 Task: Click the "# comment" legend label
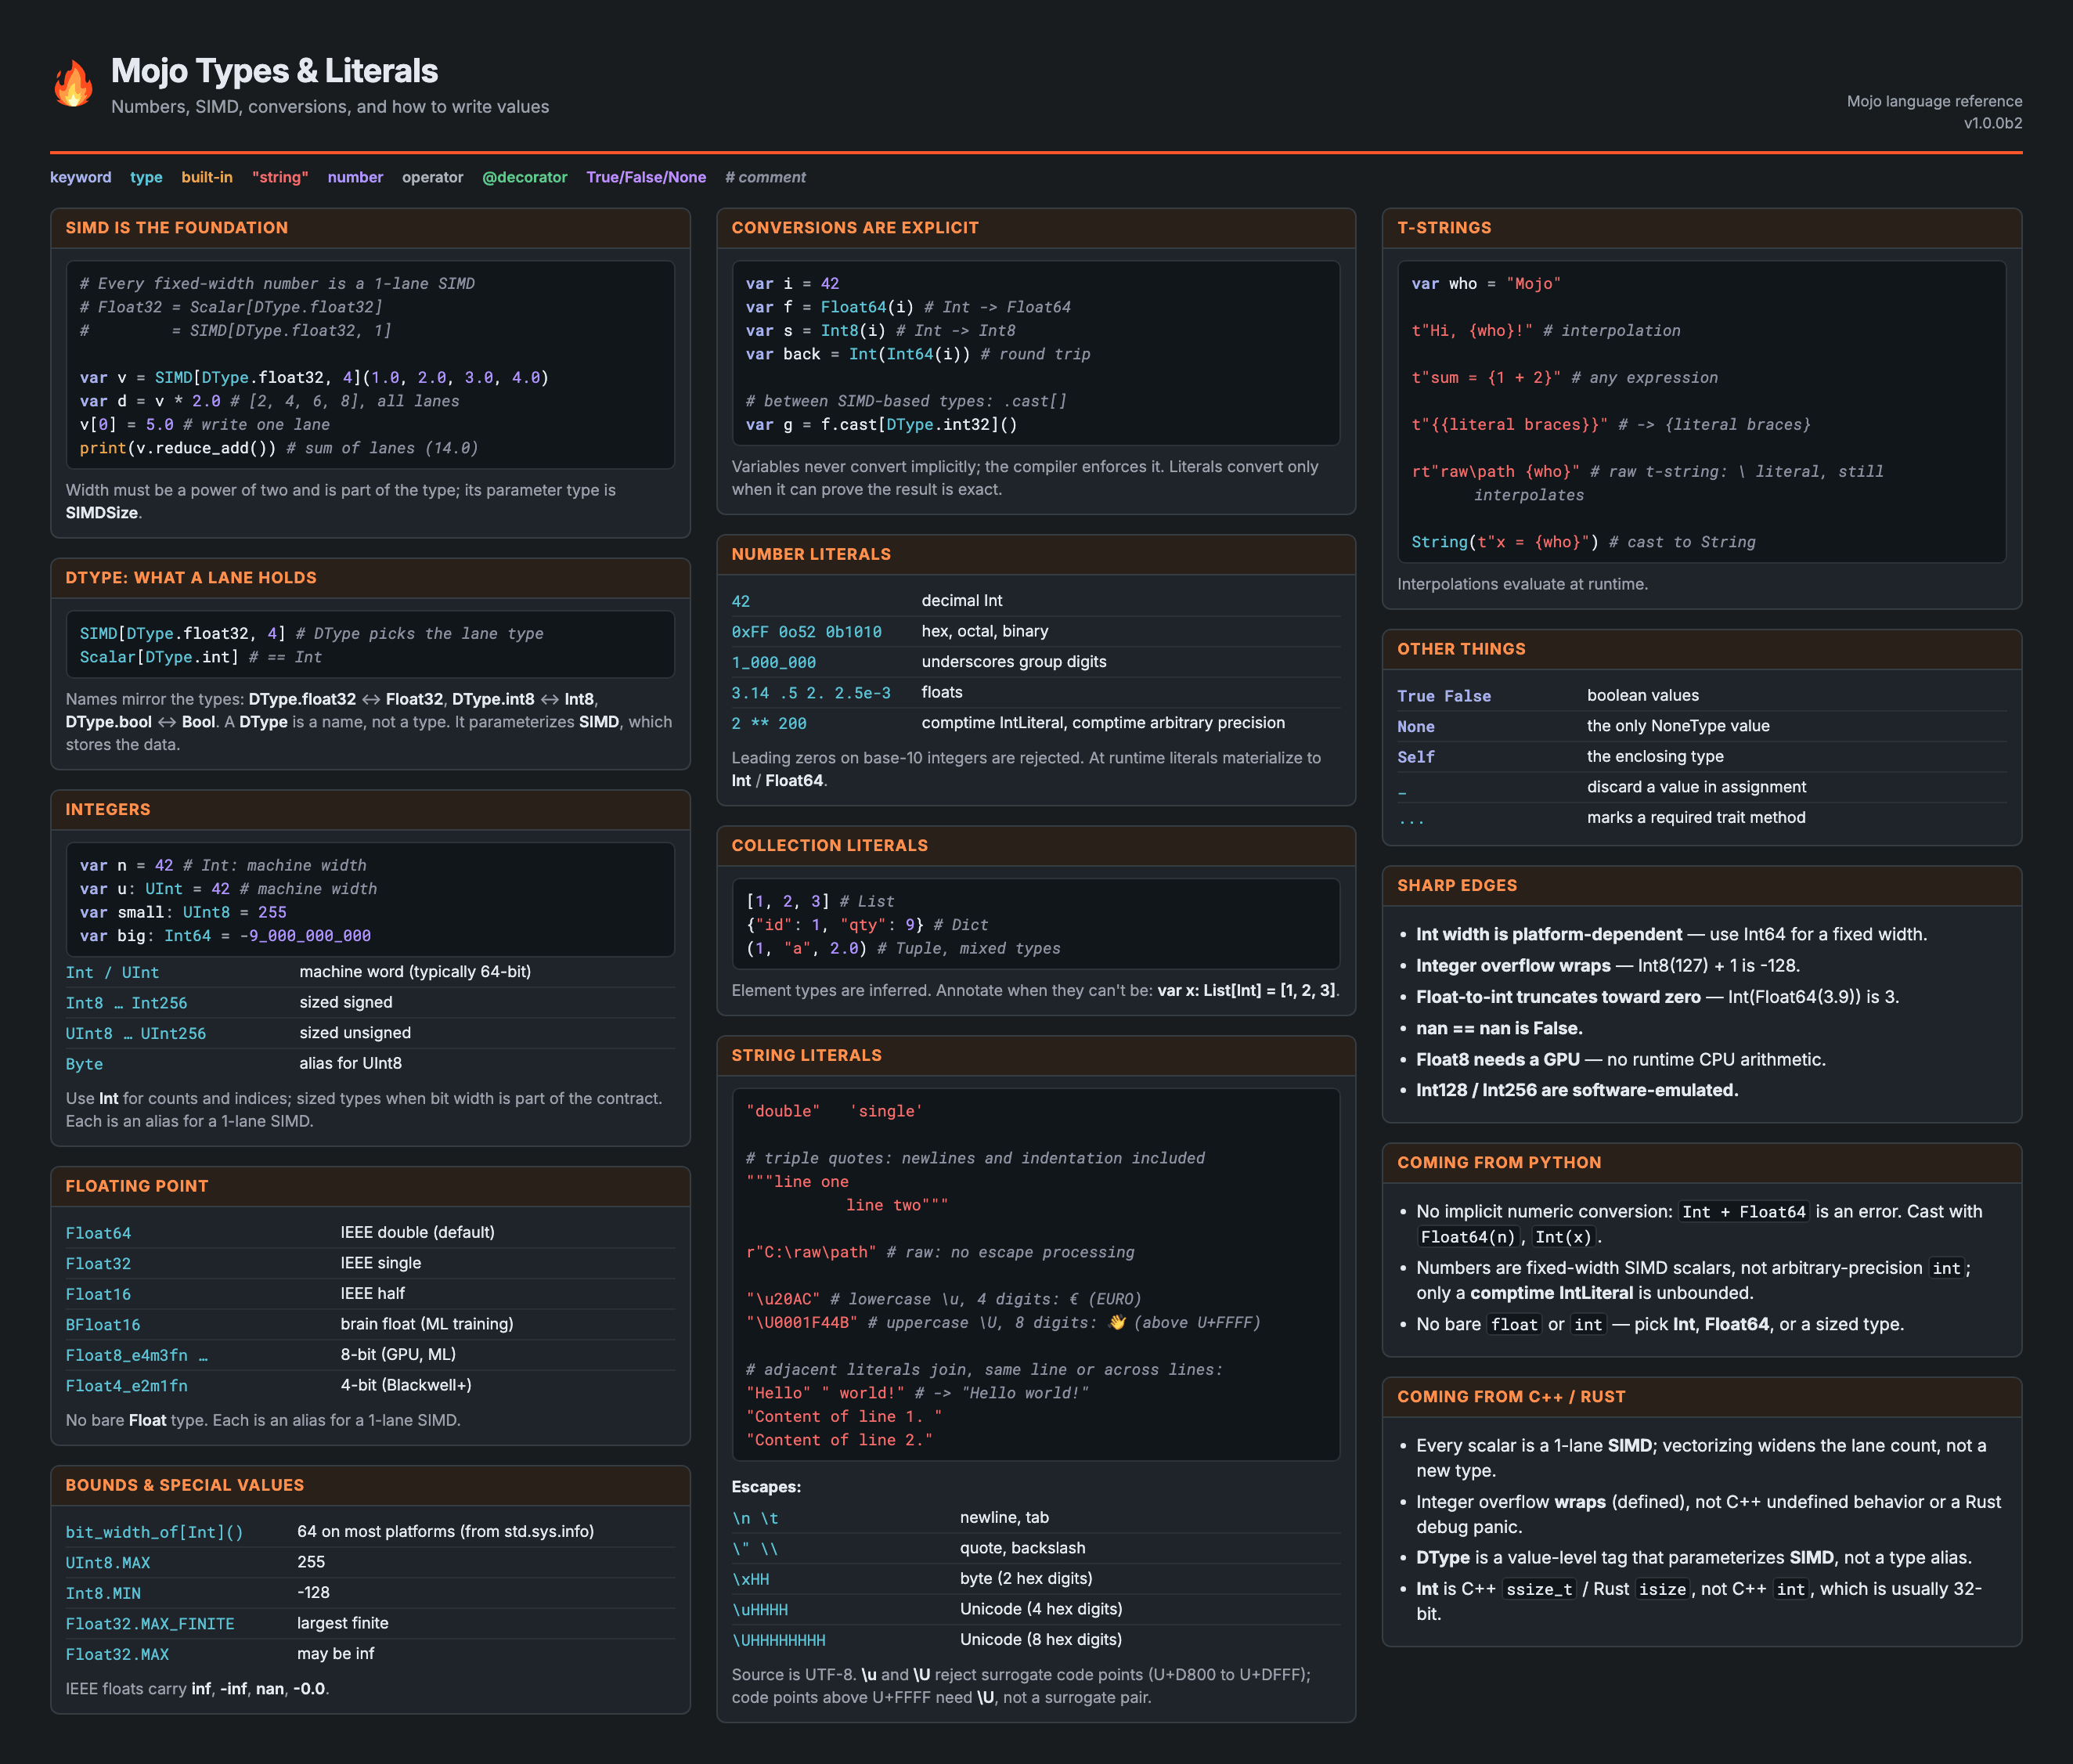[x=765, y=177]
